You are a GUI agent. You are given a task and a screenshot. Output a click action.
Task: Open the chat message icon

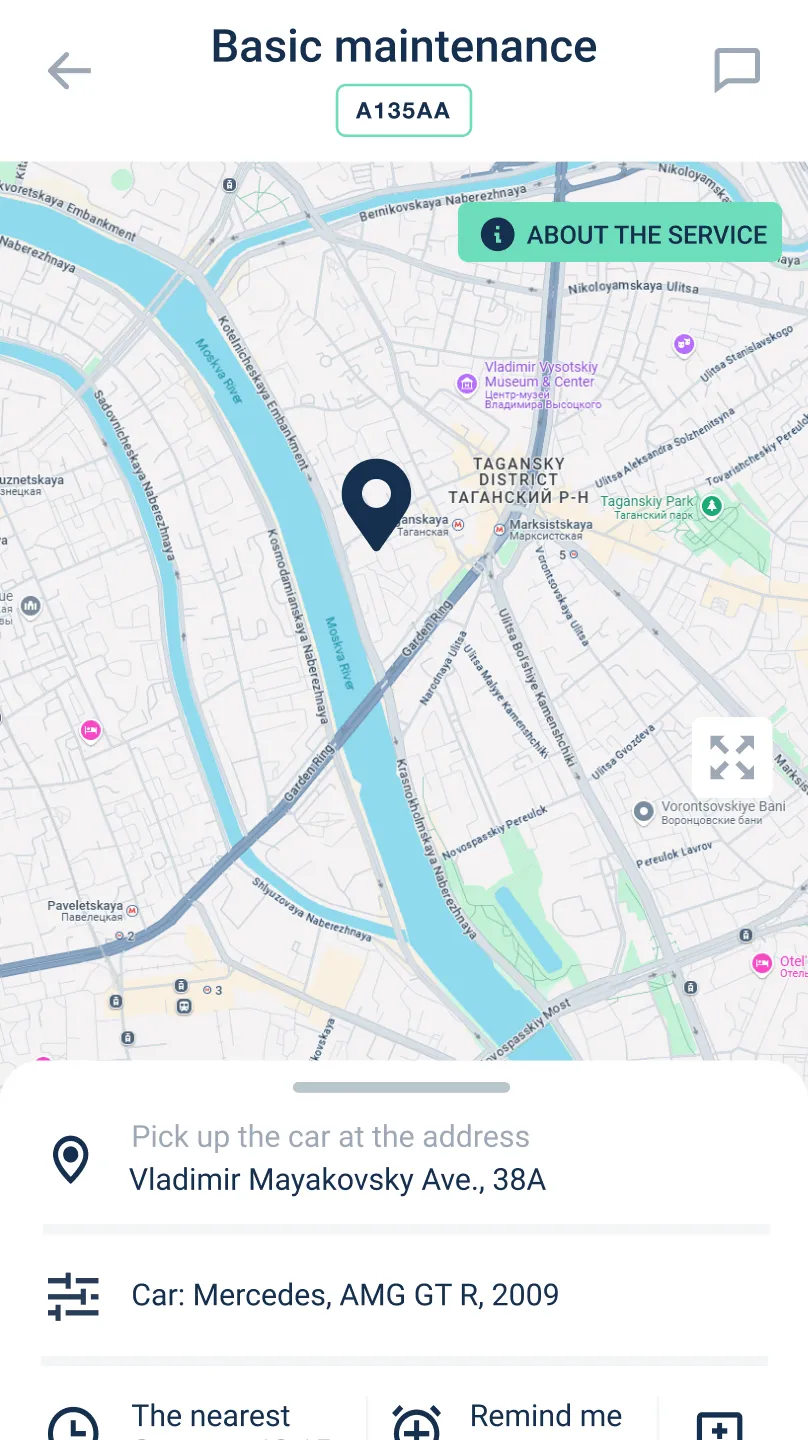point(737,71)
